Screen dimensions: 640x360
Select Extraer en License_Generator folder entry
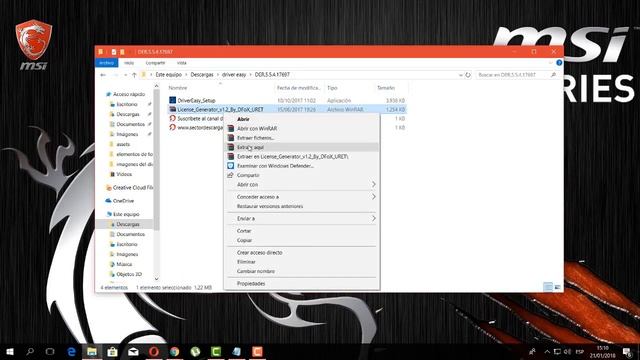[302, 156]
